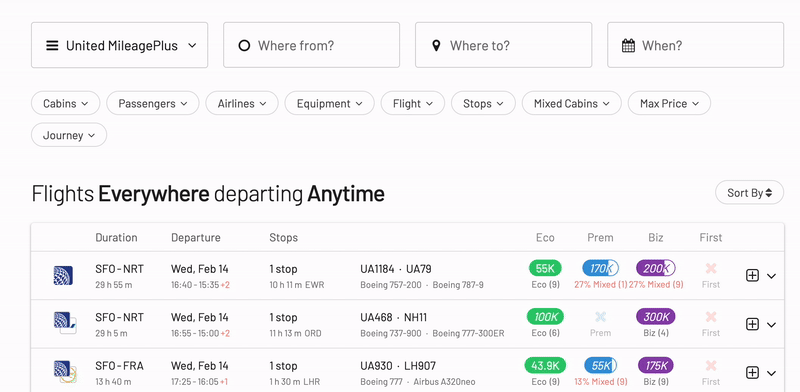Image resolution: width=800 pixels, height=392 pixels.
Task: Focus the Where from? field
Action: pyautogui.click(x=311, y=45)
